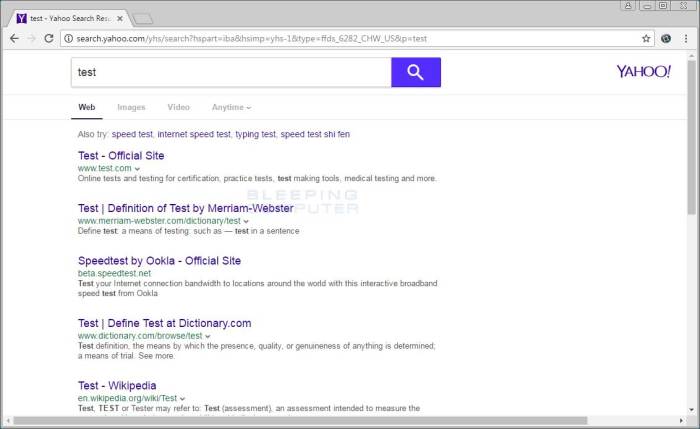Expand the www.test.com result arrow
This screenshot has width=700, height=429.
tap(138, 169)
